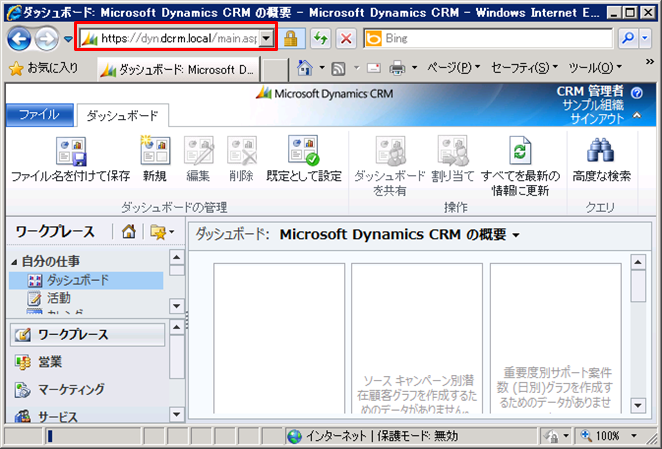Click the 重要度別サポート案件数 chart panel

click(555, 338)
